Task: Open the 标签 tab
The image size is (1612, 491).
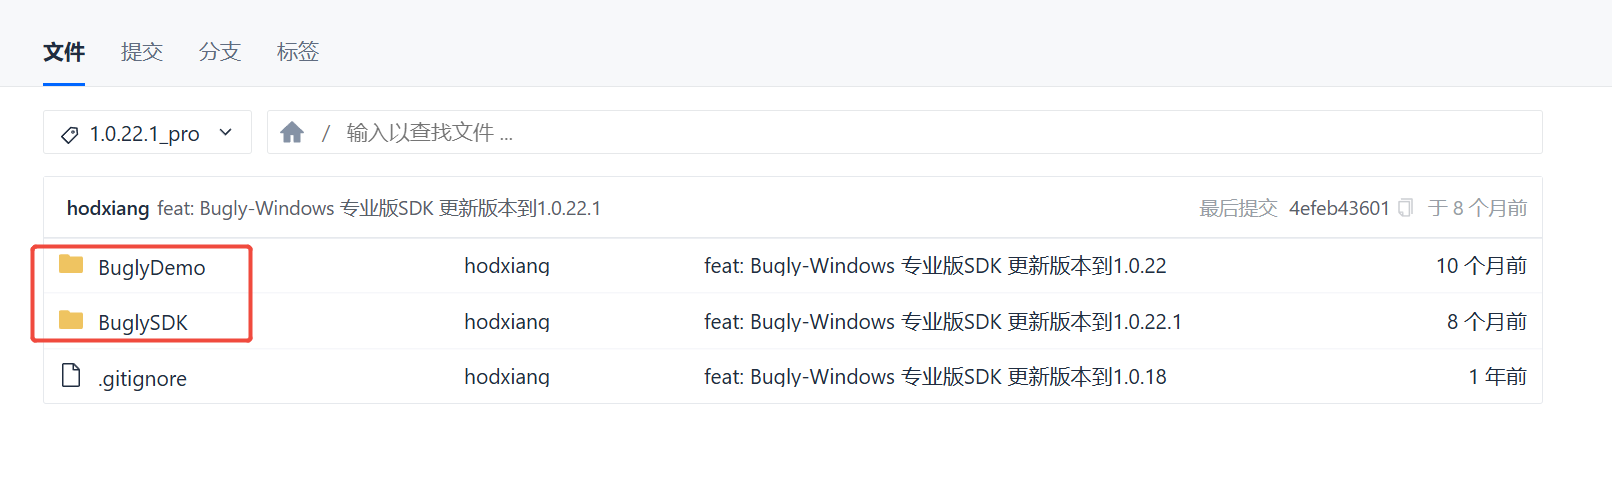Action: [297, 52]
